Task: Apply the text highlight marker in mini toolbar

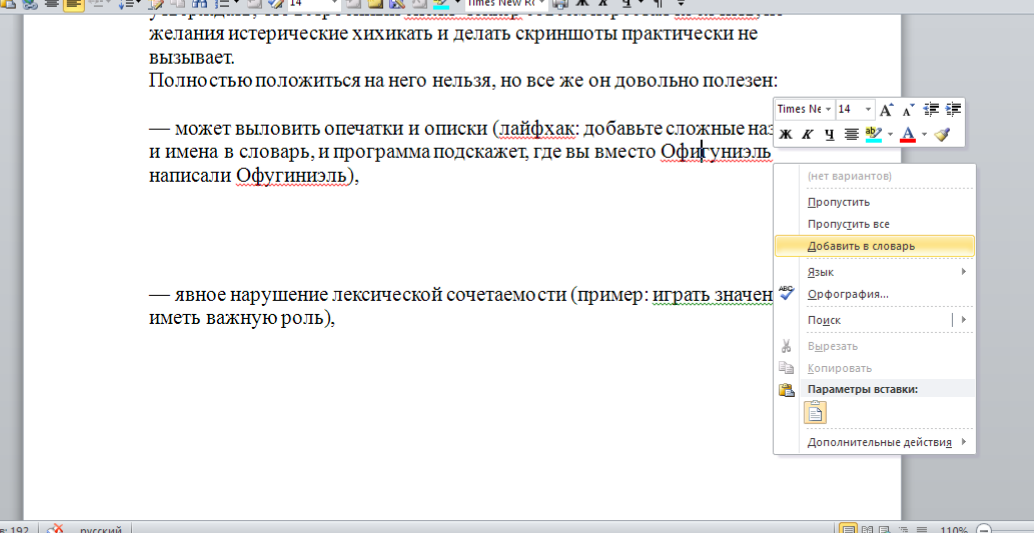Action: (x=872, y=134)
